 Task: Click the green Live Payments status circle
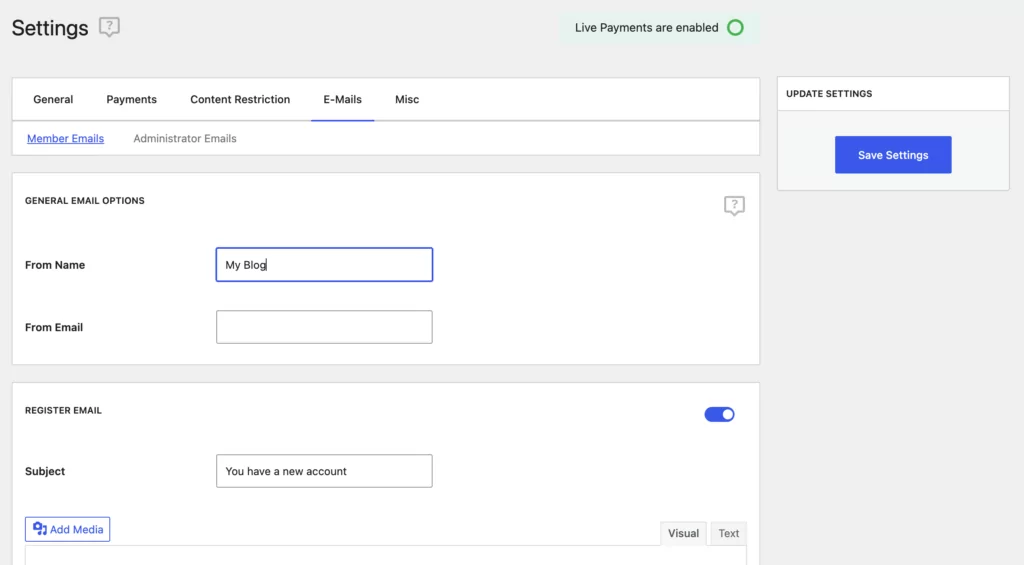click(x=735, y=27)
